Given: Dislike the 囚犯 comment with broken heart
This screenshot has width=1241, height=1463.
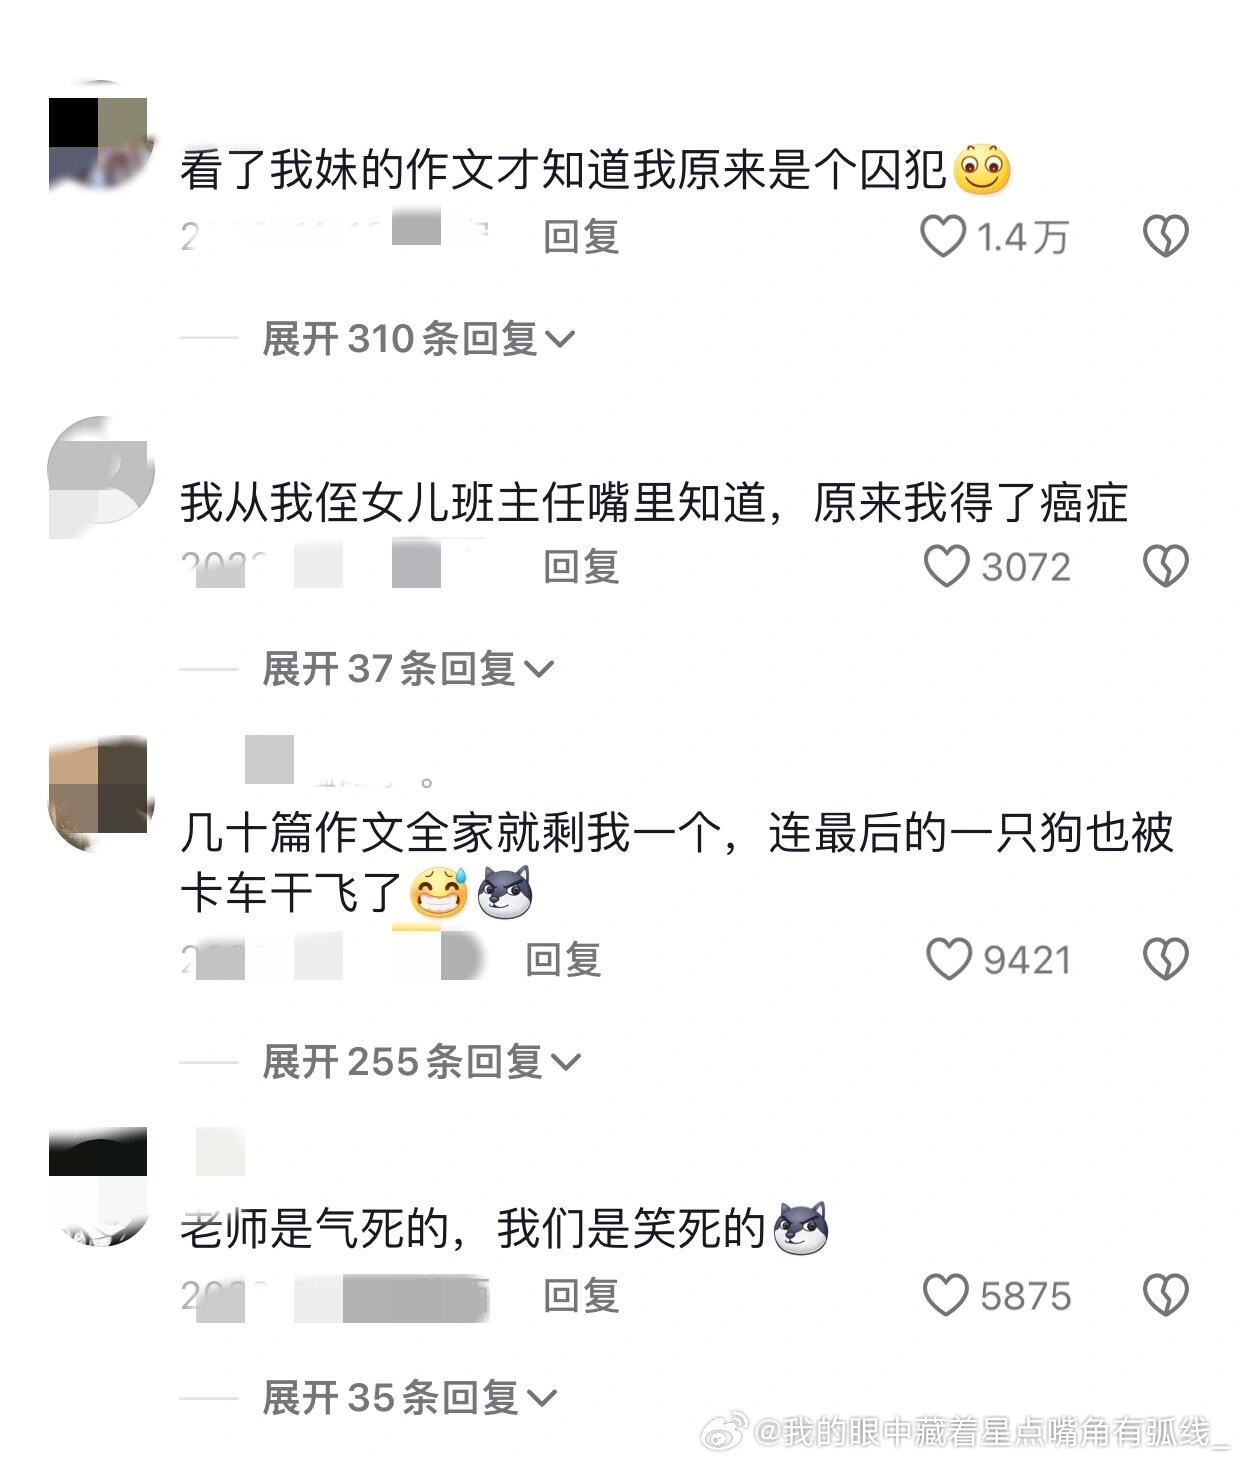Looking at the screenshot, I should 1165,237.
